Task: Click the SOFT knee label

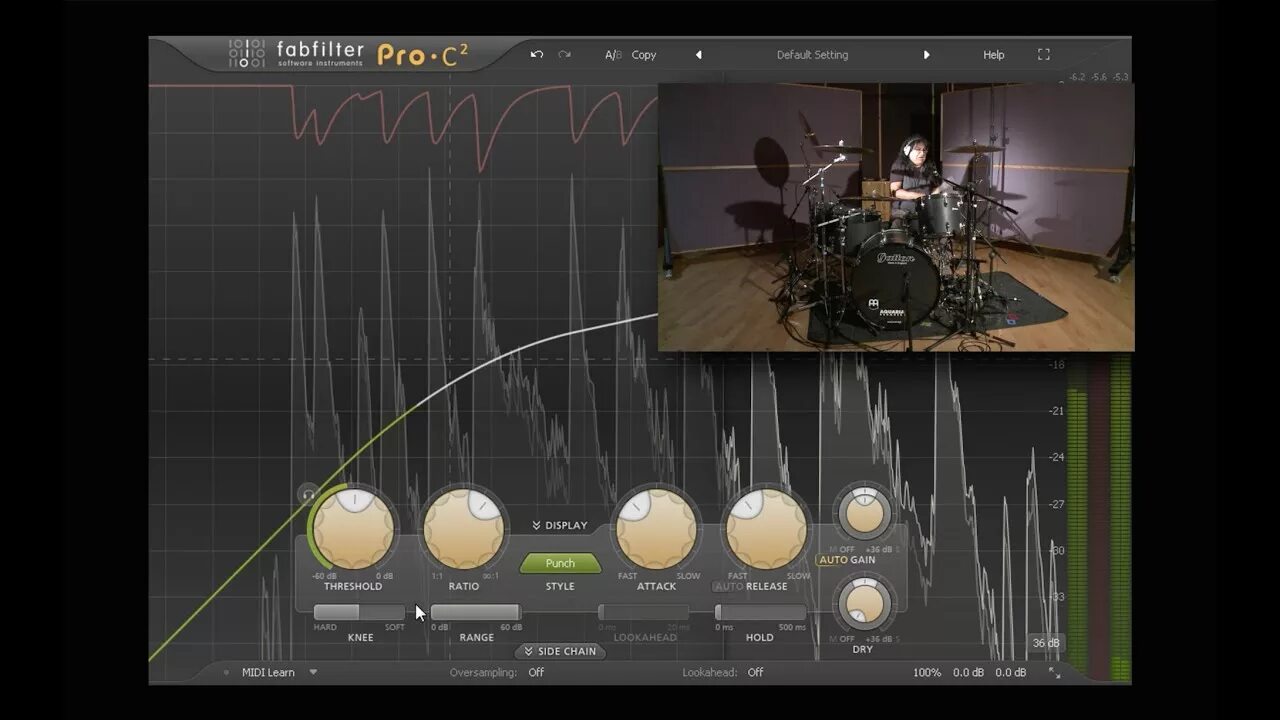Action: pyautogui.click(x=395, y=627)
